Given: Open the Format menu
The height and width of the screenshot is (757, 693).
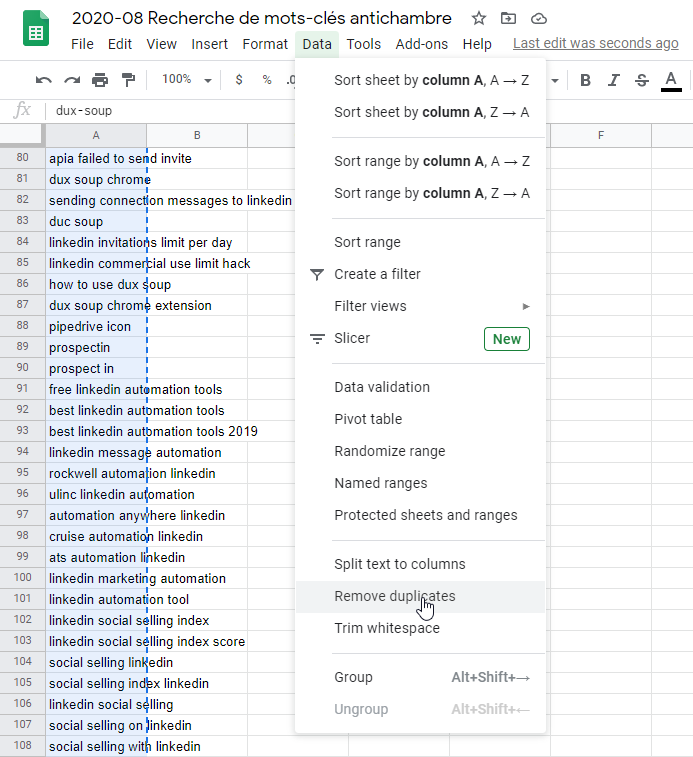Looking at the screenshot, I should click(x=265, y=44).
